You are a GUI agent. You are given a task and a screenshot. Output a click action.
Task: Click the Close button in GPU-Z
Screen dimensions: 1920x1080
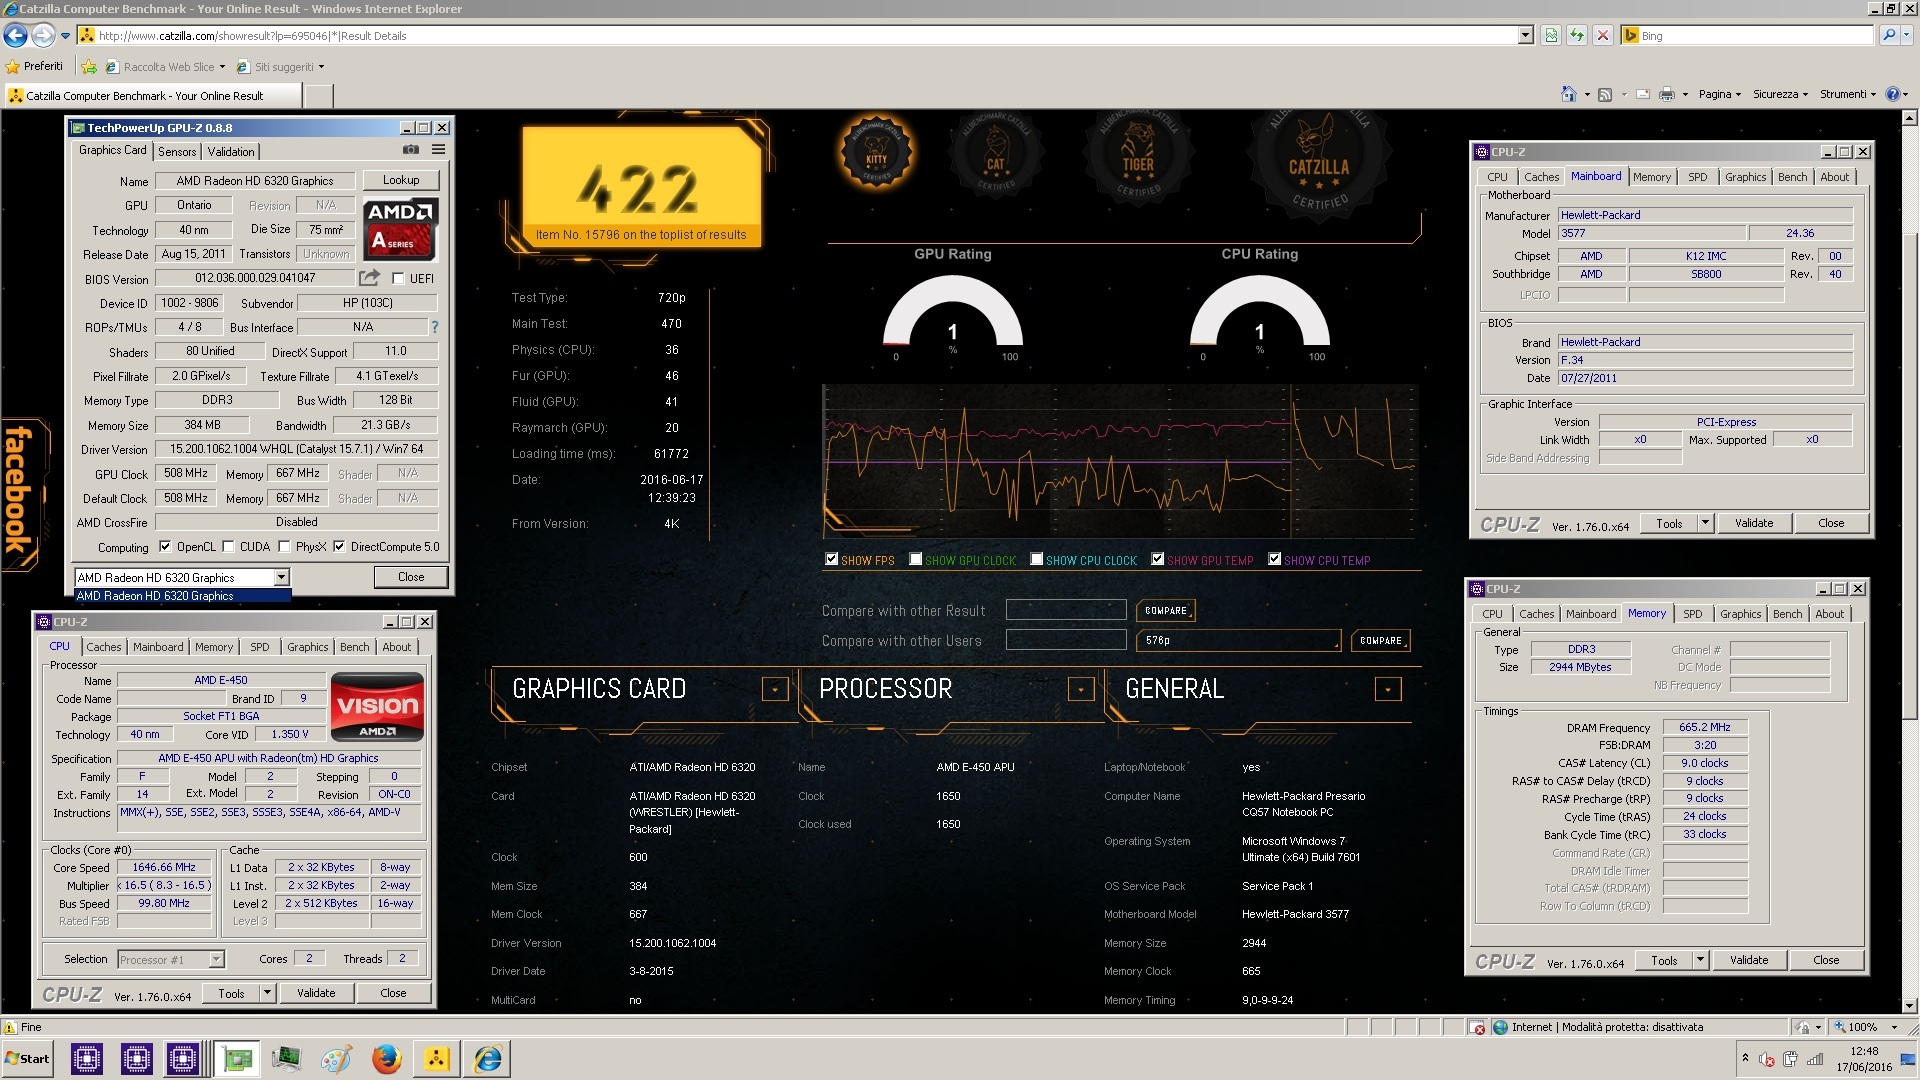tap(411, 577)
